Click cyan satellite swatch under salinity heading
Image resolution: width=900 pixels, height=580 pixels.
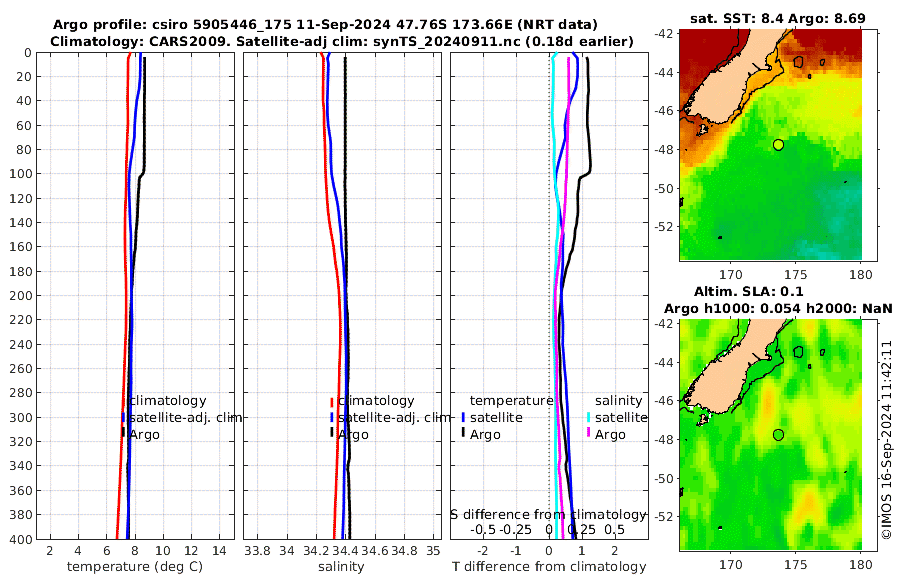[x=588, y=417]
